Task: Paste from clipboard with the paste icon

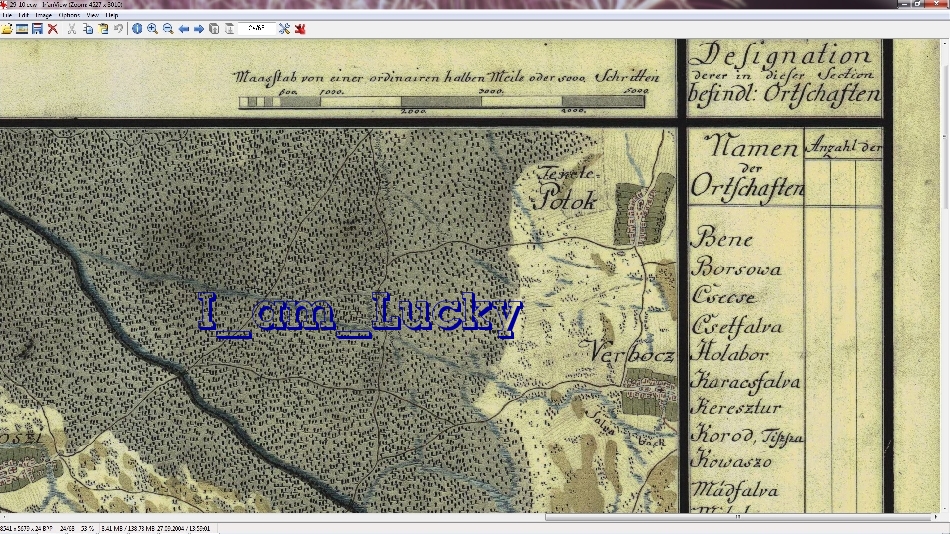Action: [x=103, y=28]
